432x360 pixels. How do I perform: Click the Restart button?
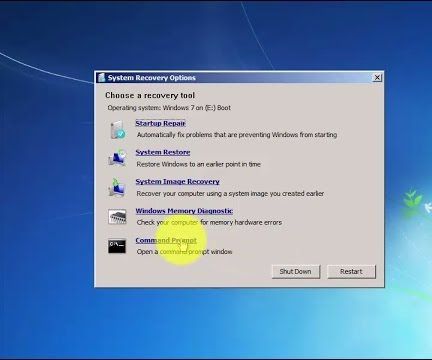[x=351, y=272]
